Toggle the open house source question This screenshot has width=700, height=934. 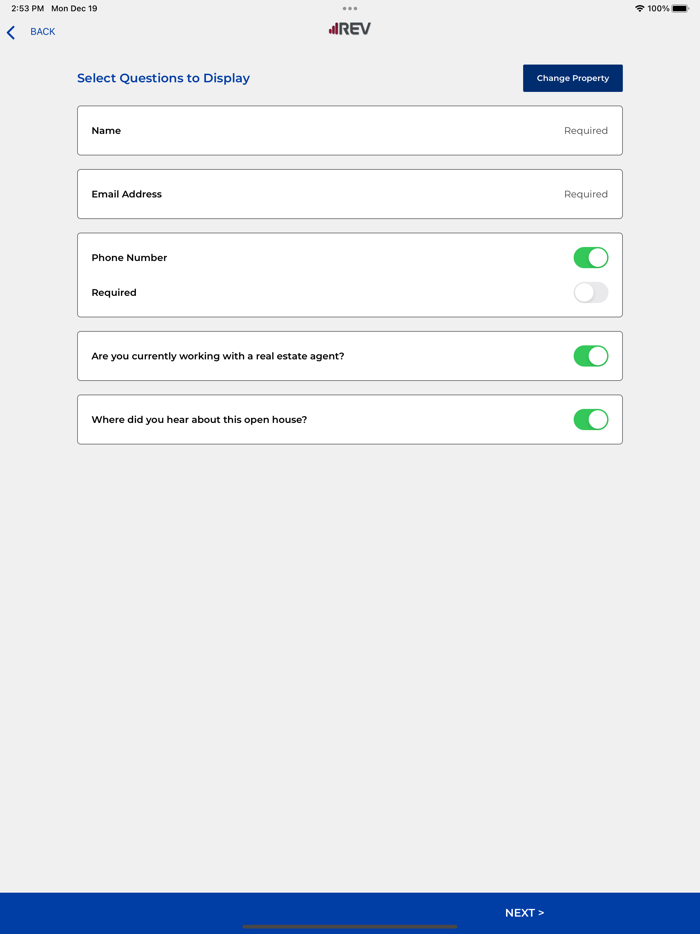[x=590, y=420]
